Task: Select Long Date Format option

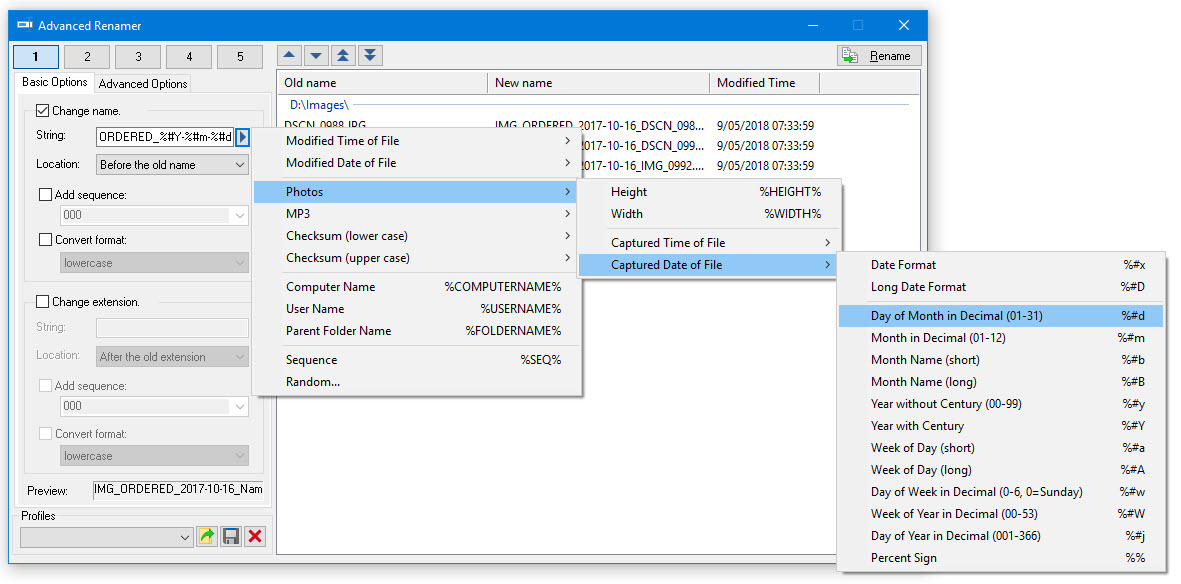Action: coord(1001,287)
